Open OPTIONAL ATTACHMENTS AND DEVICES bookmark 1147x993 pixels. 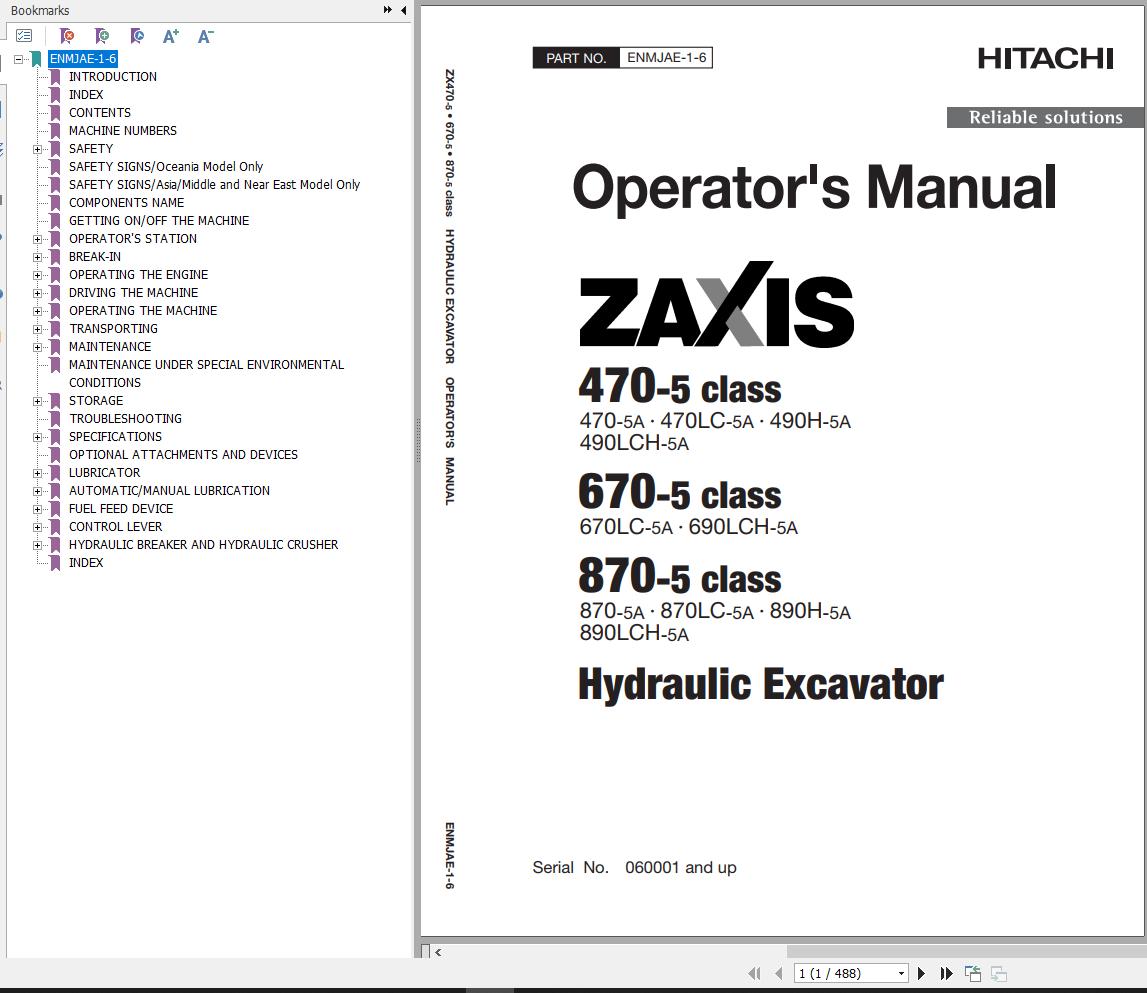click(x=184, y=454)
